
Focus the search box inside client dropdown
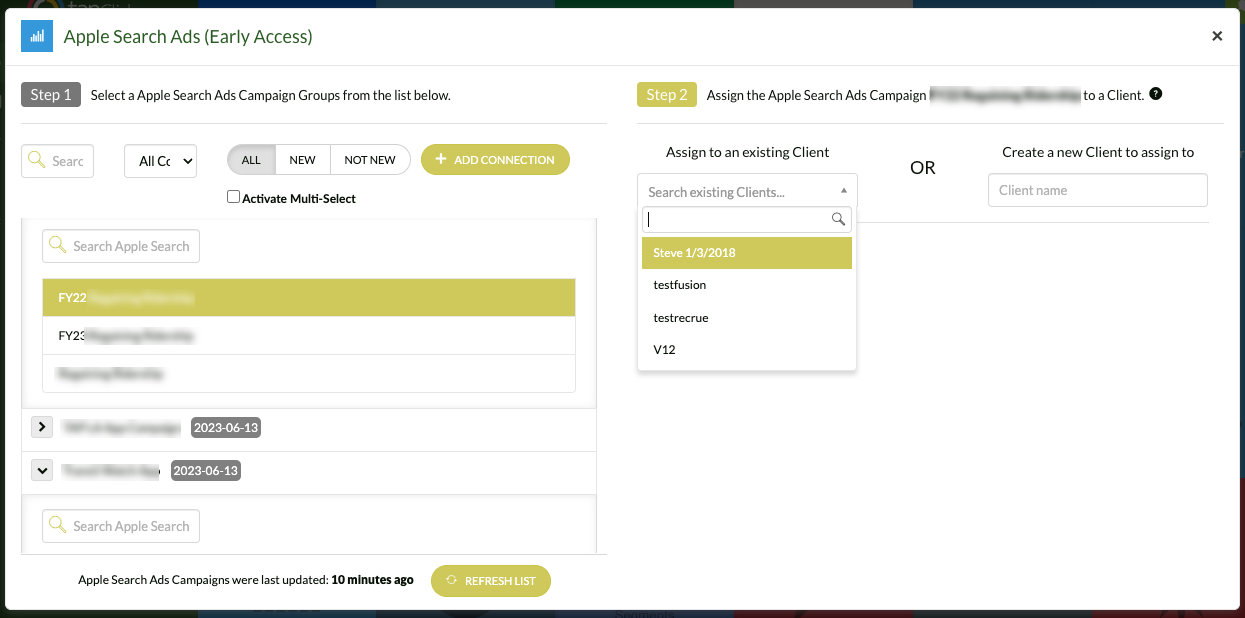747,219
